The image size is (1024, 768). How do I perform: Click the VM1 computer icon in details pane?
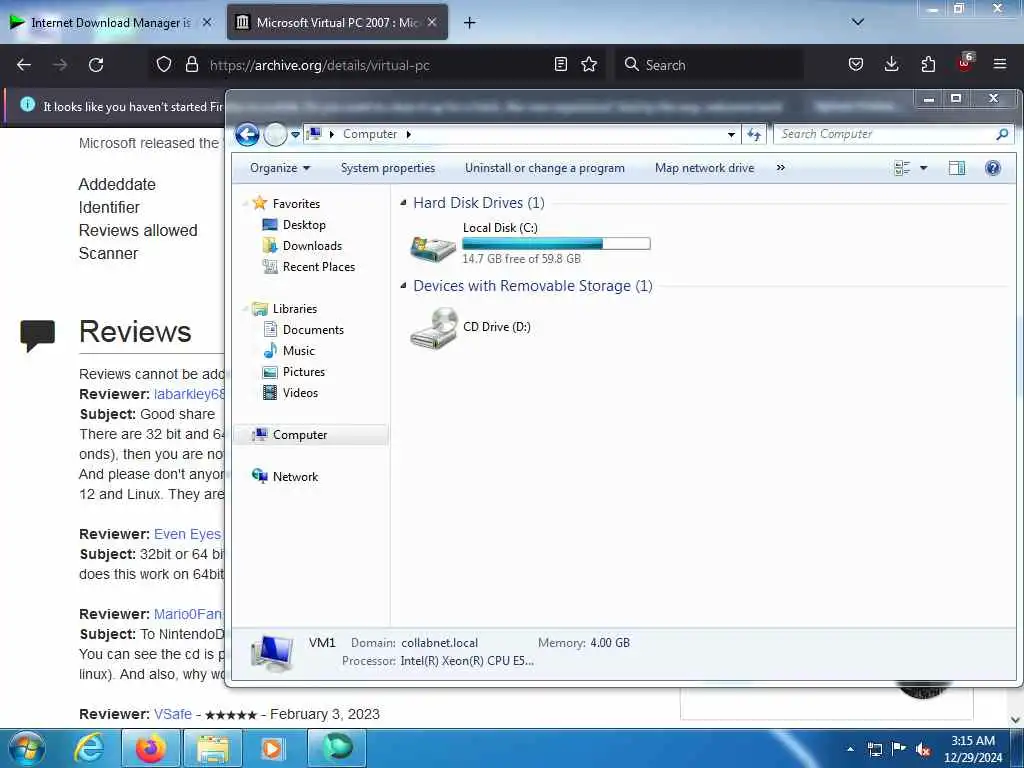(x=273, y=652)
